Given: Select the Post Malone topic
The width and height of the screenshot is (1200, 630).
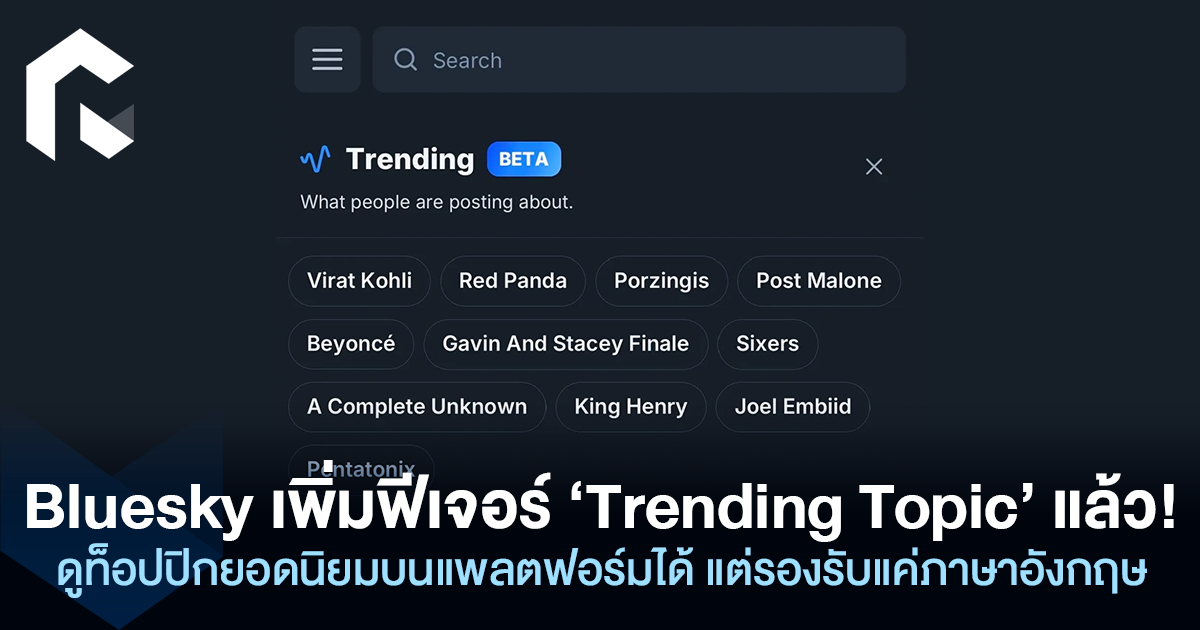Looking at the screenshot, I should (819, 281).
